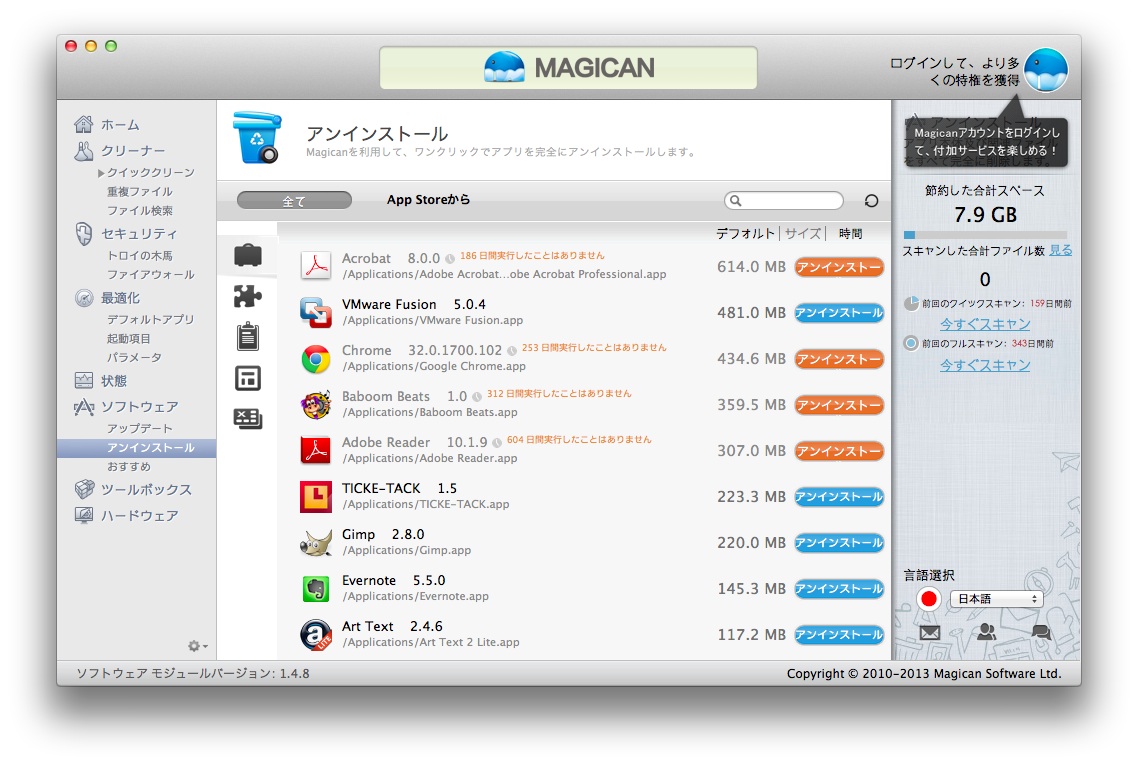This screenshot has height=765, width=1138.
Task: Click the Japan flag language icon
Action: [928, 599]
